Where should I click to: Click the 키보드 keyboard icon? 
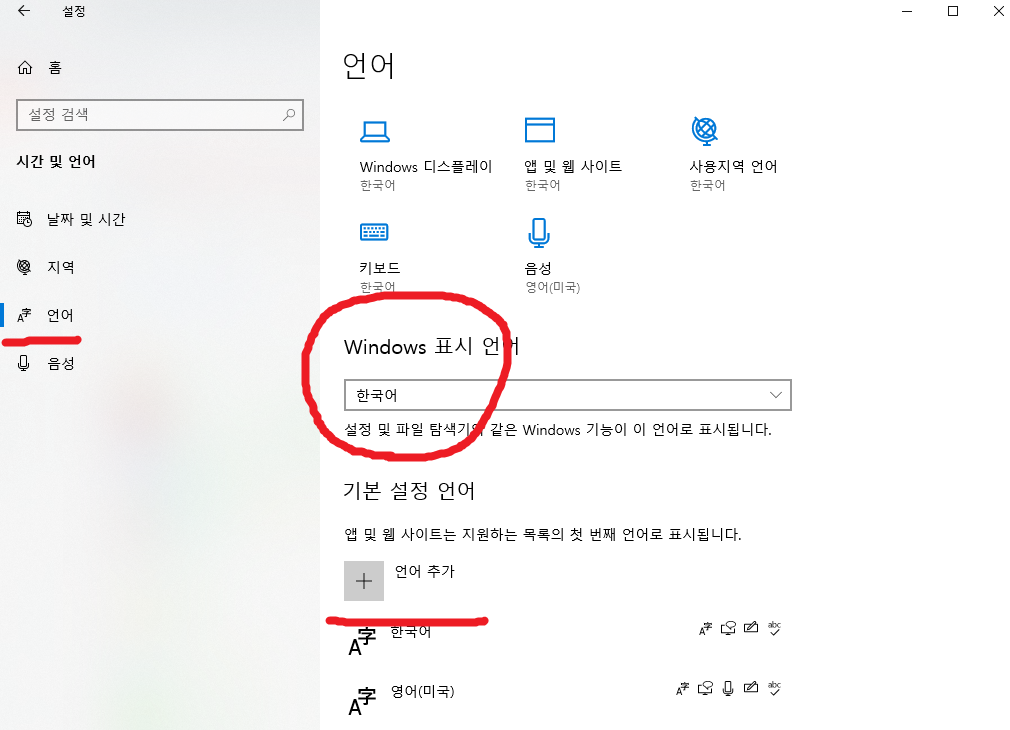(374, 231)
